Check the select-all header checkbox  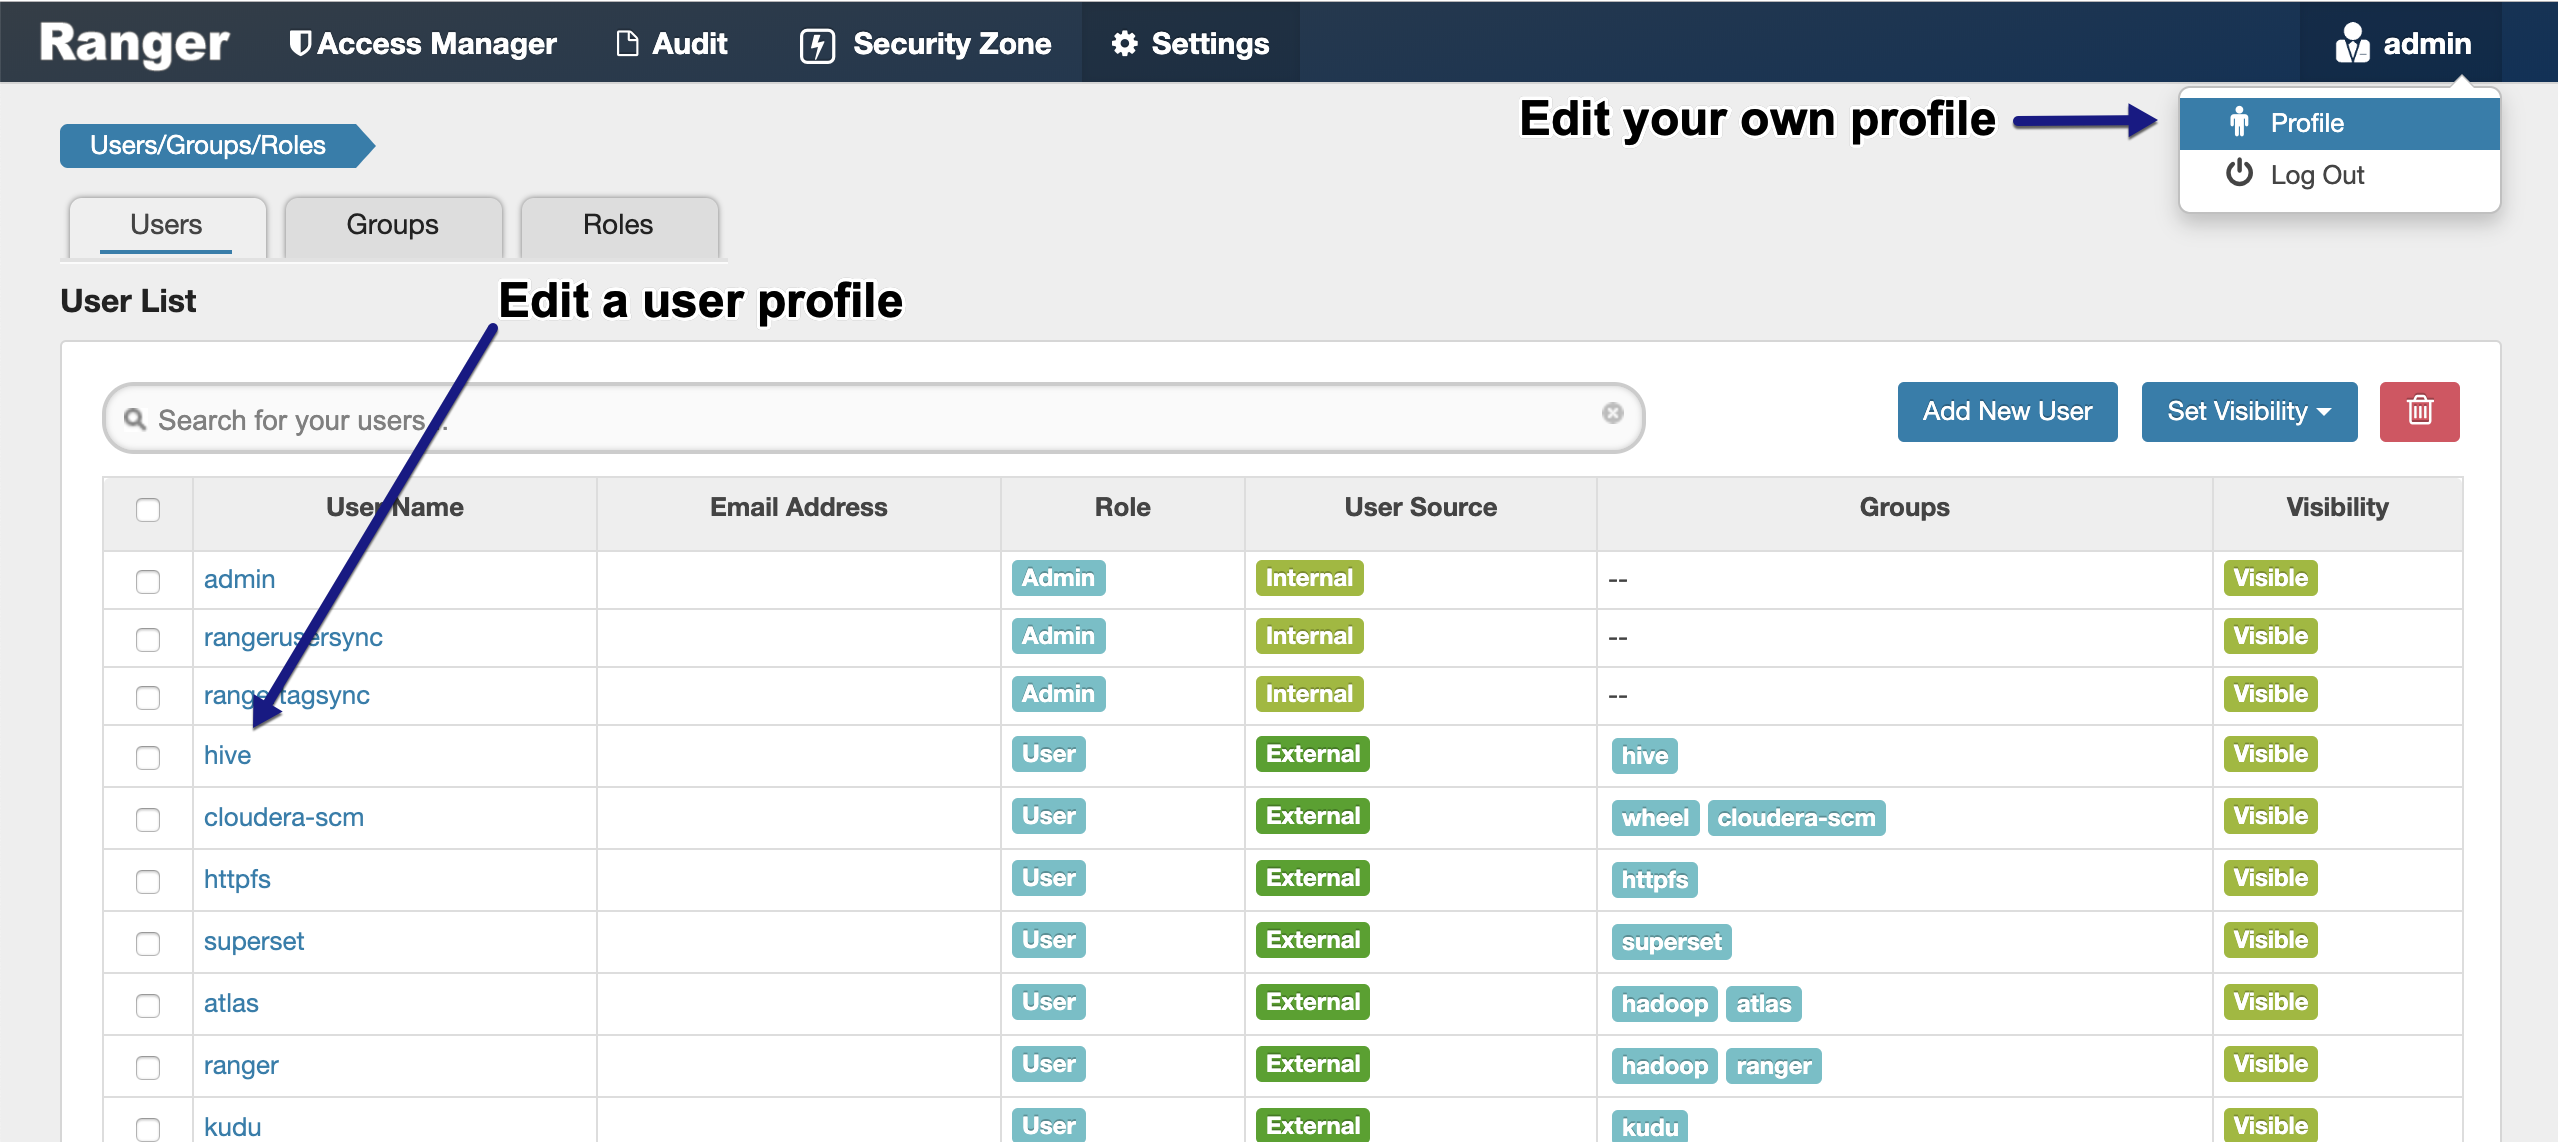tap(148, 509)
